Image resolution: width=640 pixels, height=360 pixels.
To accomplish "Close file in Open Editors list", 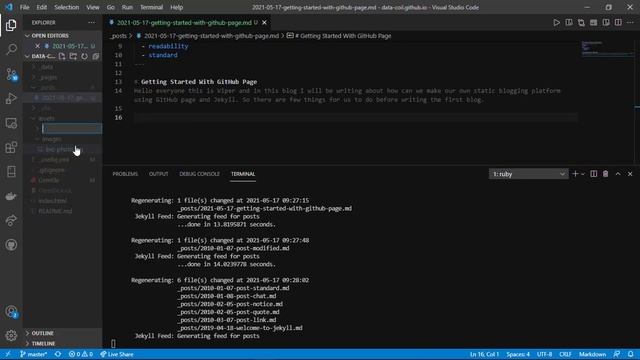I will (x=38, y=46).
